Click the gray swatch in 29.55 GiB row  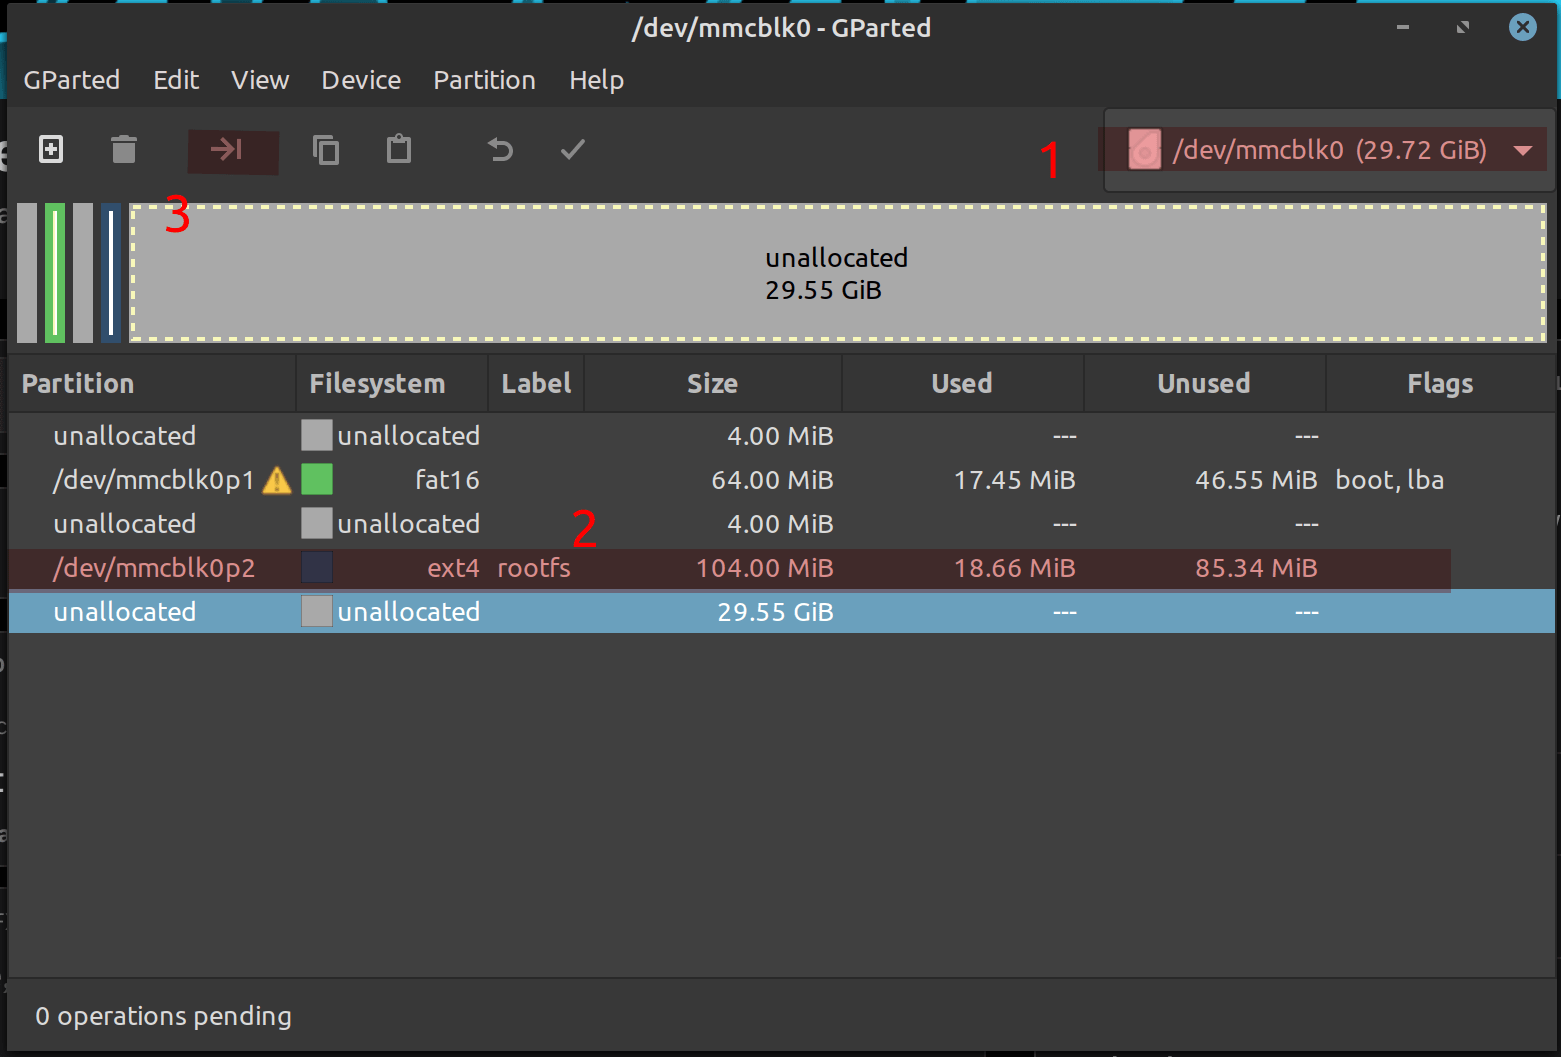pyautogui.click(x=317, y=612)
